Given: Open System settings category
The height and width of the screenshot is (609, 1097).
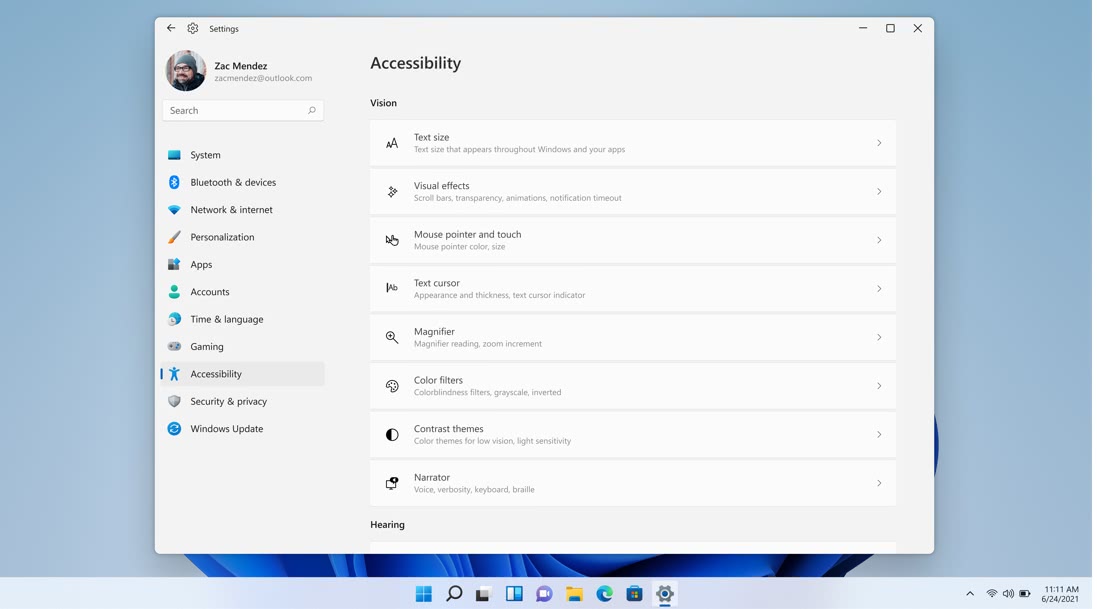Looking at the screenshot, I should coord(243,155).
